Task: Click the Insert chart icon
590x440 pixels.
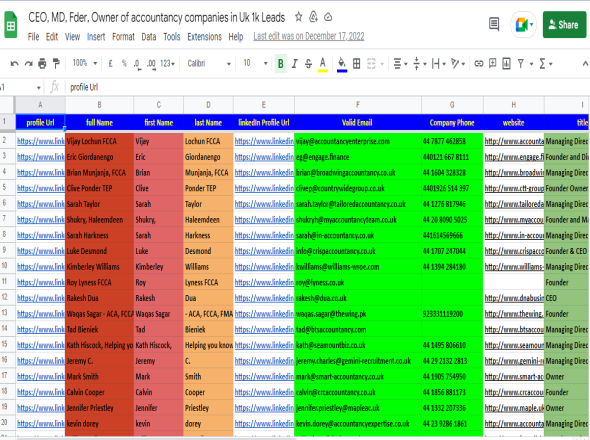Action: click(506, 63)
